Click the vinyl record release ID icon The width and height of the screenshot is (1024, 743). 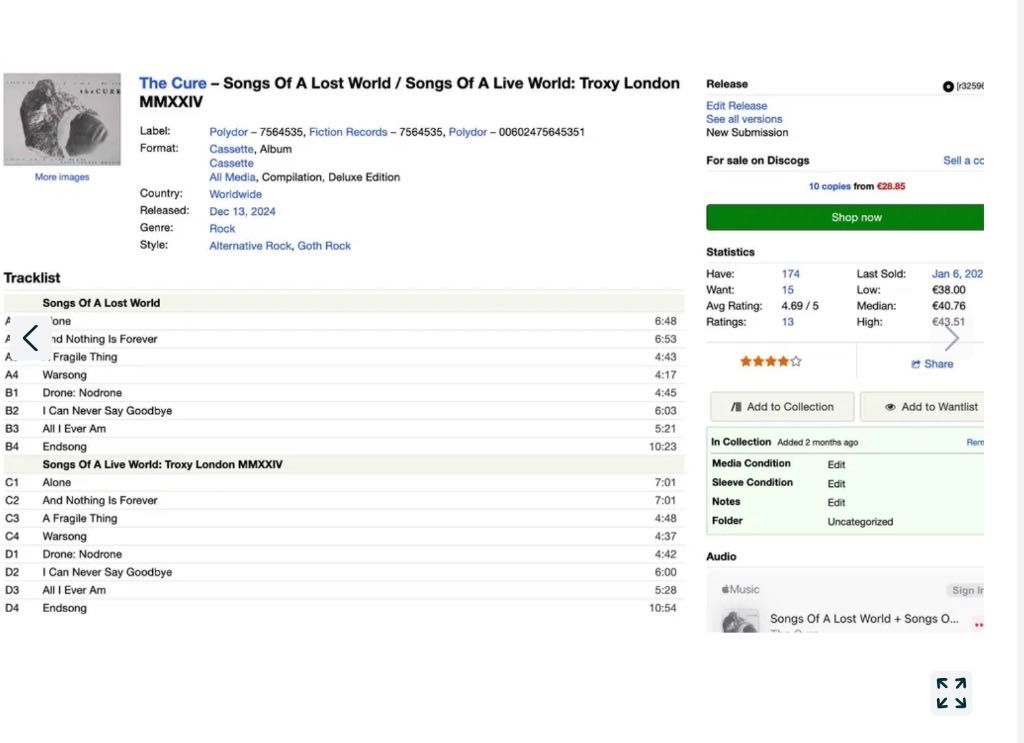tap(948, 86)
